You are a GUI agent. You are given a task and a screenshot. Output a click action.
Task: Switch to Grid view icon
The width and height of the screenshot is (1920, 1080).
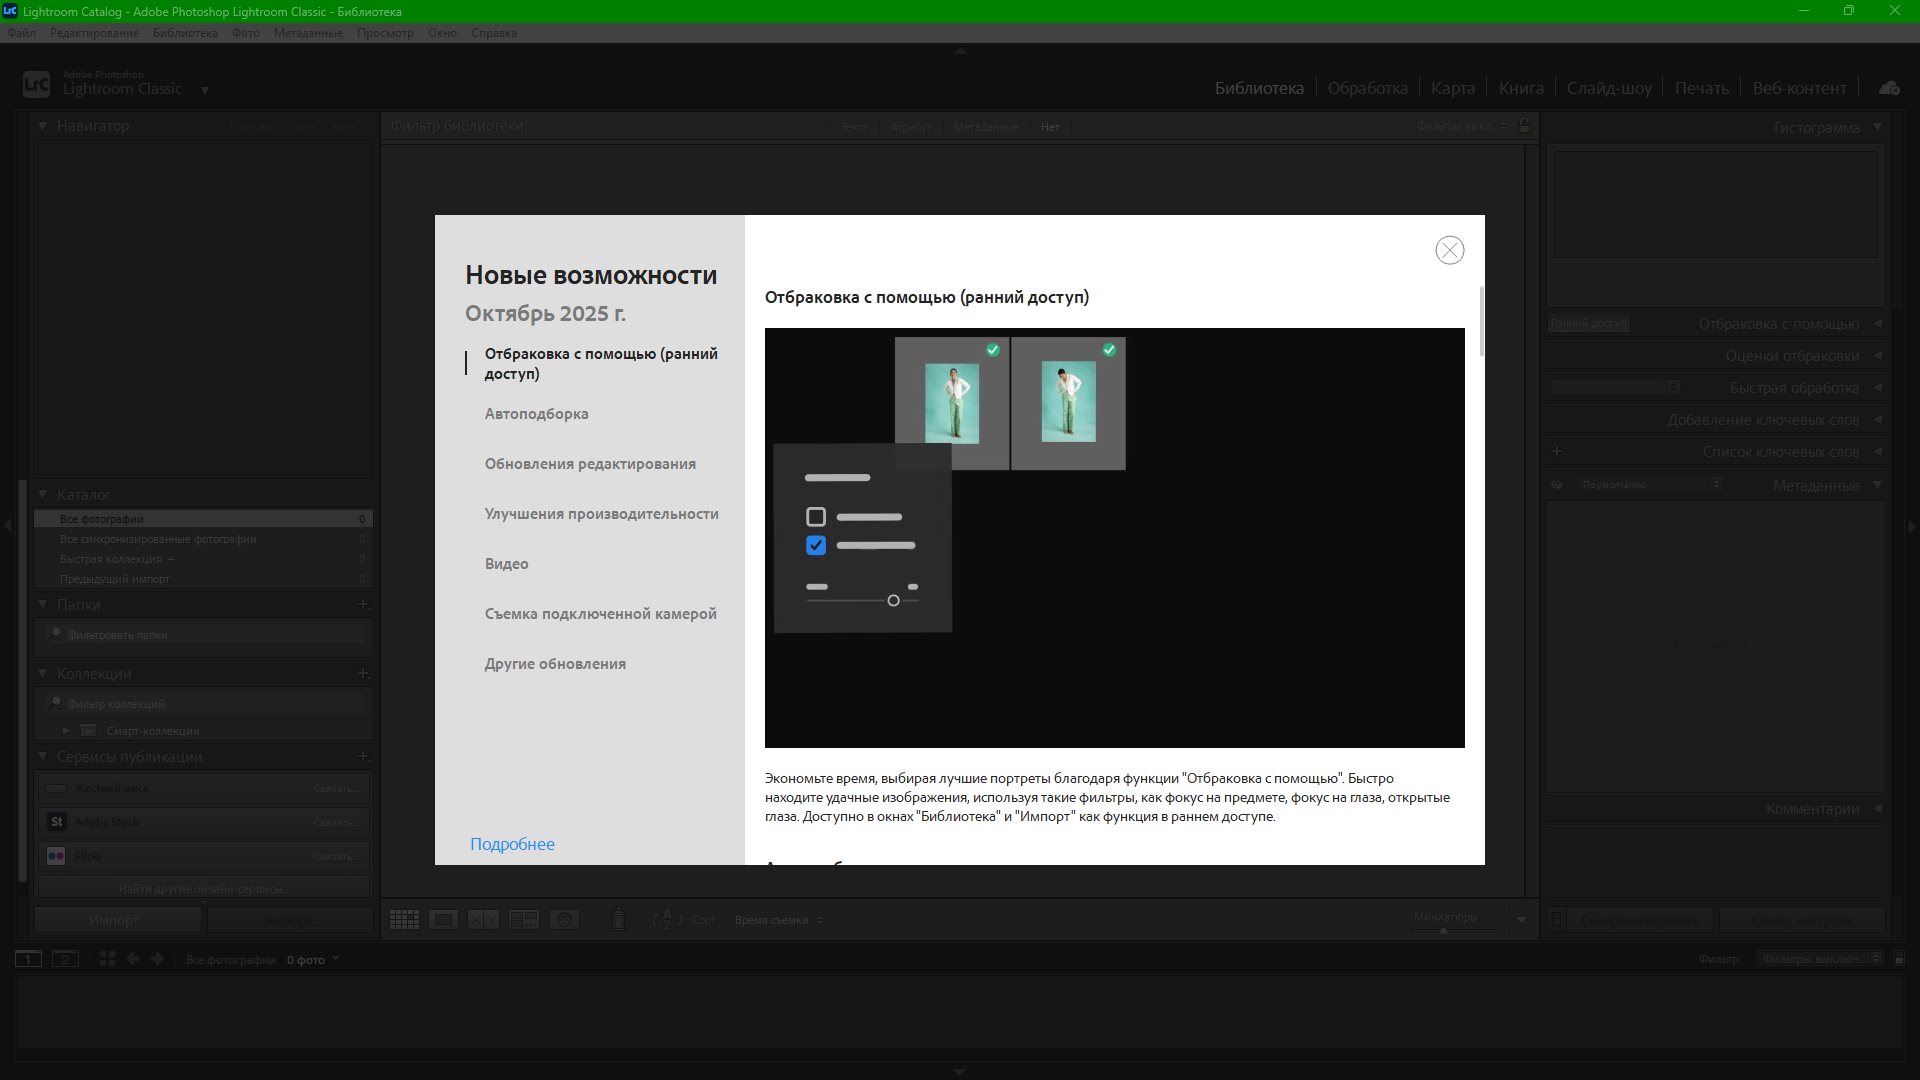(404, 920)
